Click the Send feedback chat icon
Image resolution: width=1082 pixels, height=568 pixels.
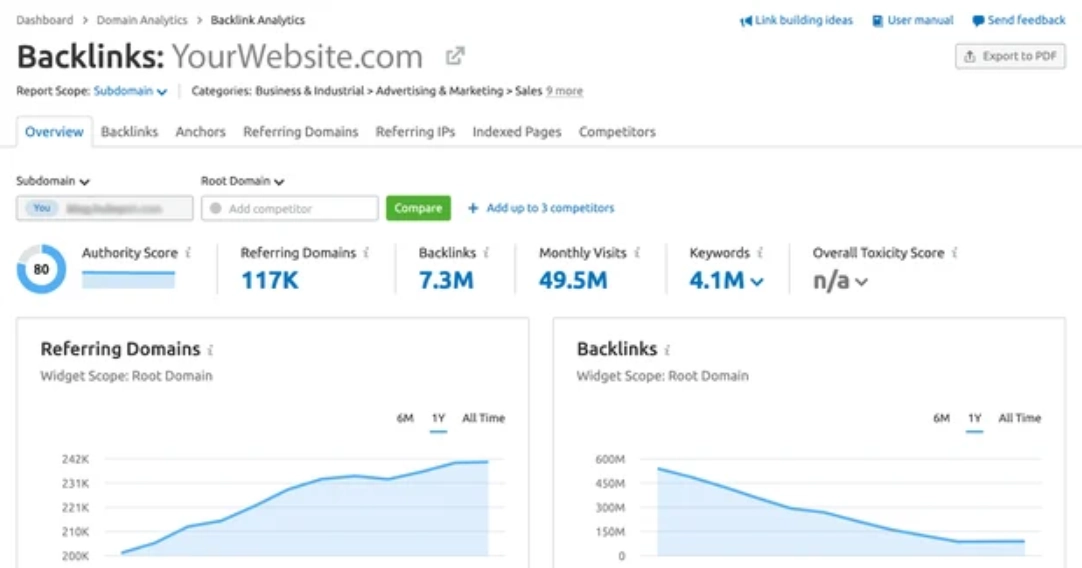click(x=978, y=20)
